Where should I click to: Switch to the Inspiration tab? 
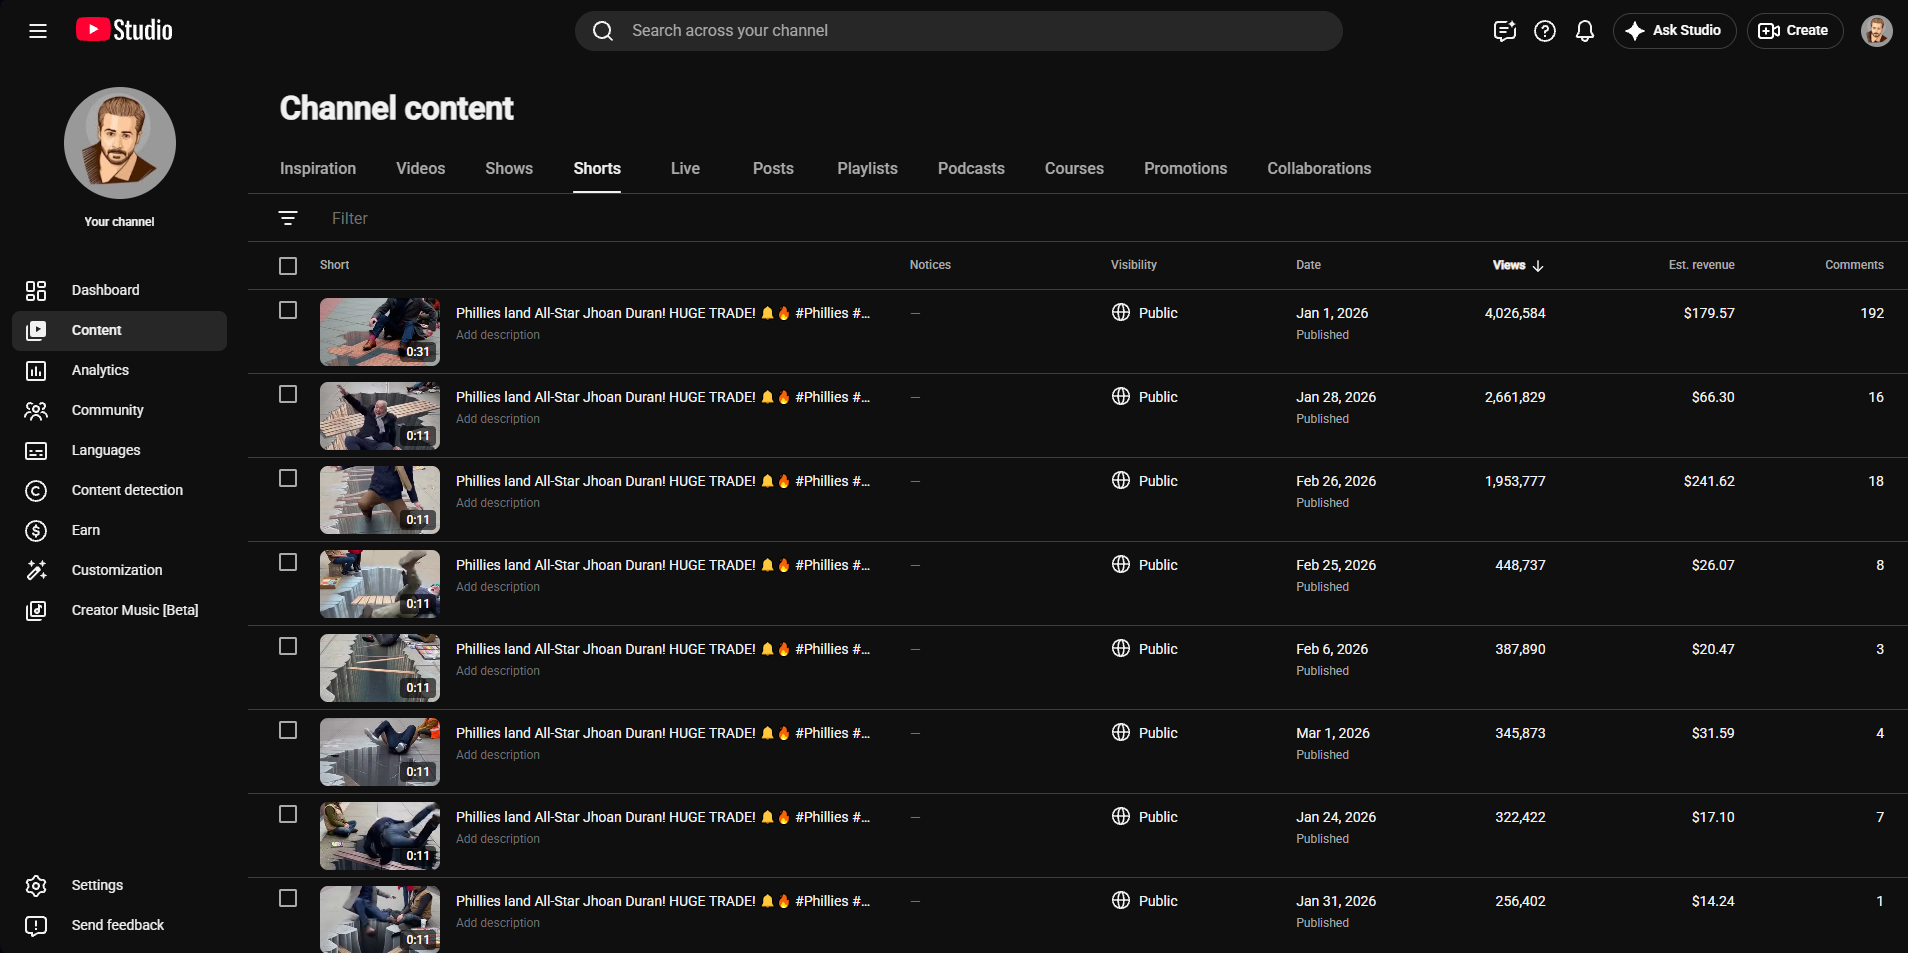[x=318, y=168]
